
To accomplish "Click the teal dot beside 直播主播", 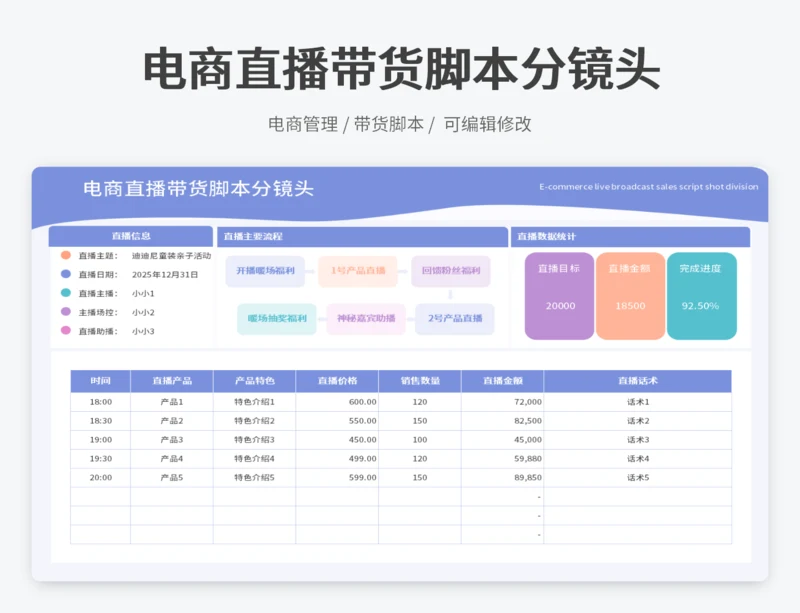I will (x=66, y=293).
